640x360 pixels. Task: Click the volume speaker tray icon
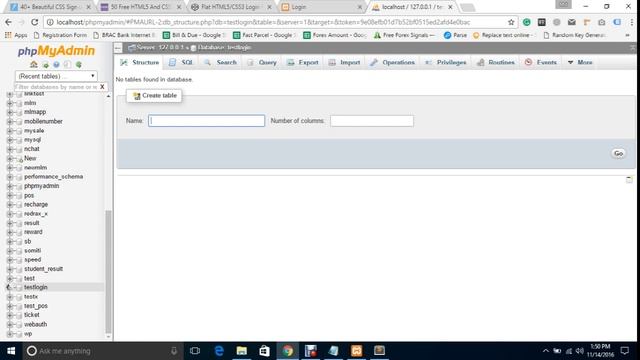579,351
